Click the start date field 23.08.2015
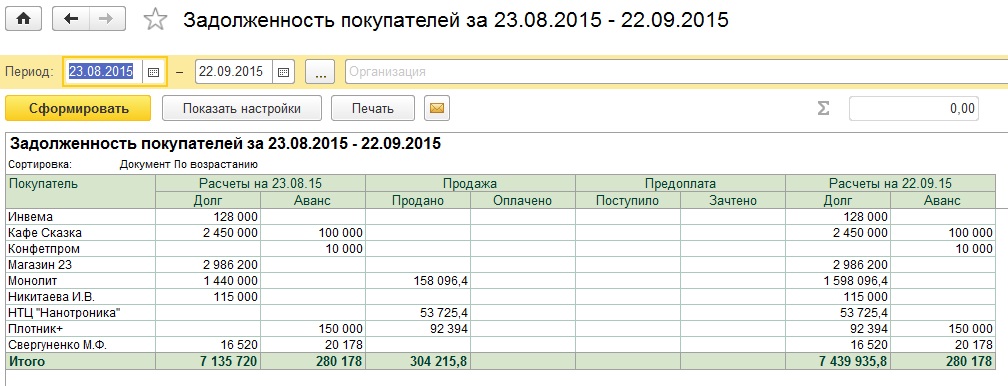This screenshot has width=1008, height=386. [x=103, y=72]
